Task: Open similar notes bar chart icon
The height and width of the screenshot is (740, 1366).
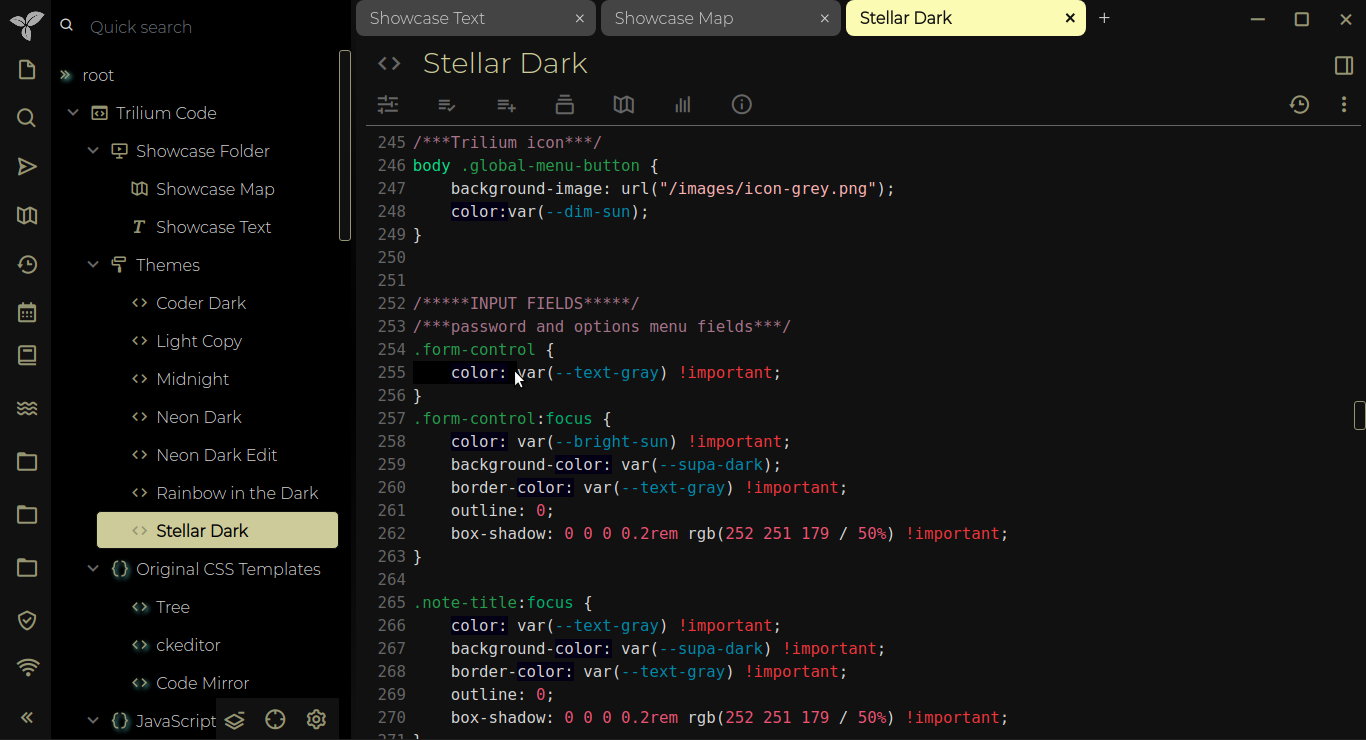Action: point(683,104)
